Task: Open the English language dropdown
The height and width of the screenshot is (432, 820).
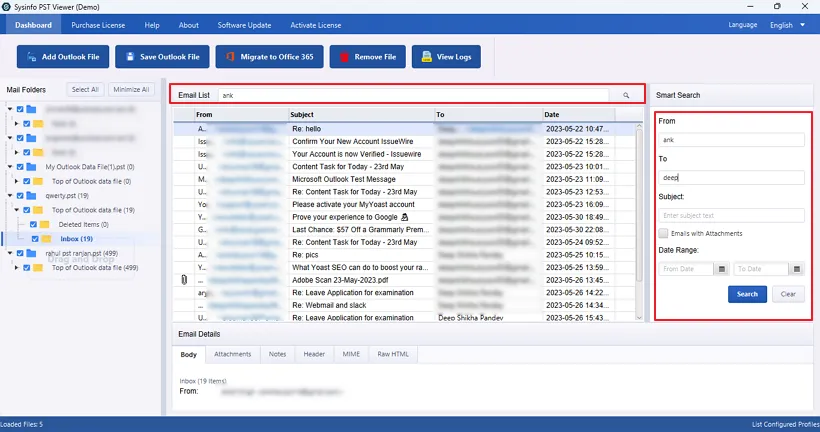Action: [x=788, y=25]
